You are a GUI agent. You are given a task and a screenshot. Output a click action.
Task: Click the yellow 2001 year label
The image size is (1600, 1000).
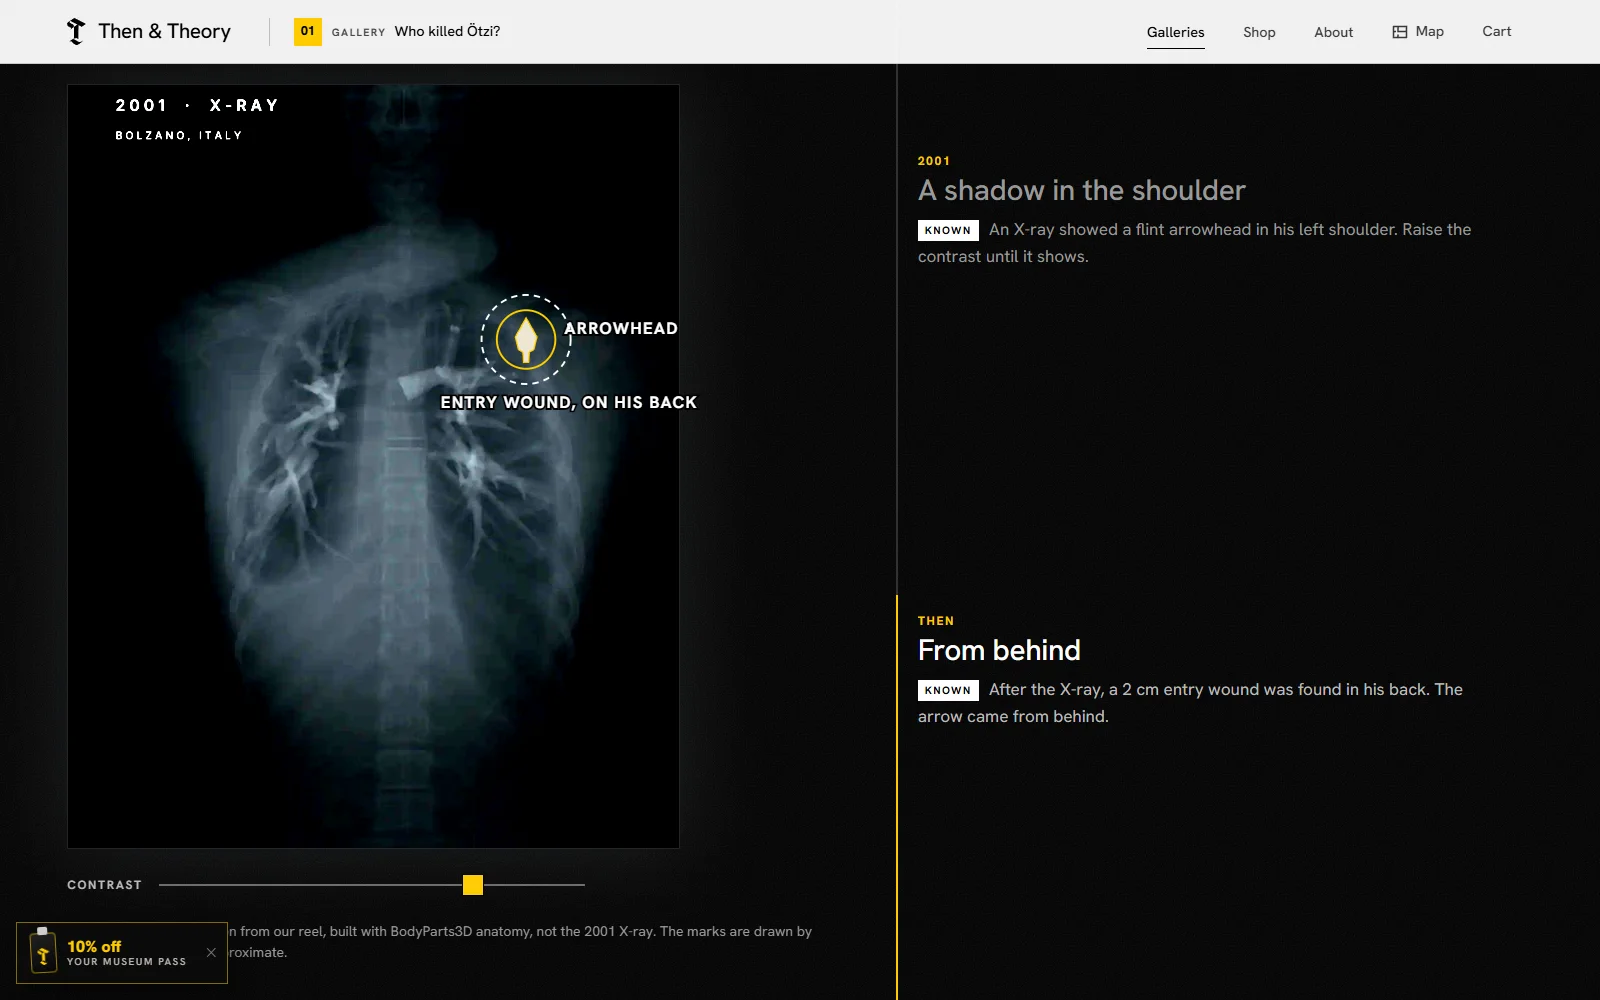click(x=934, y=161)
